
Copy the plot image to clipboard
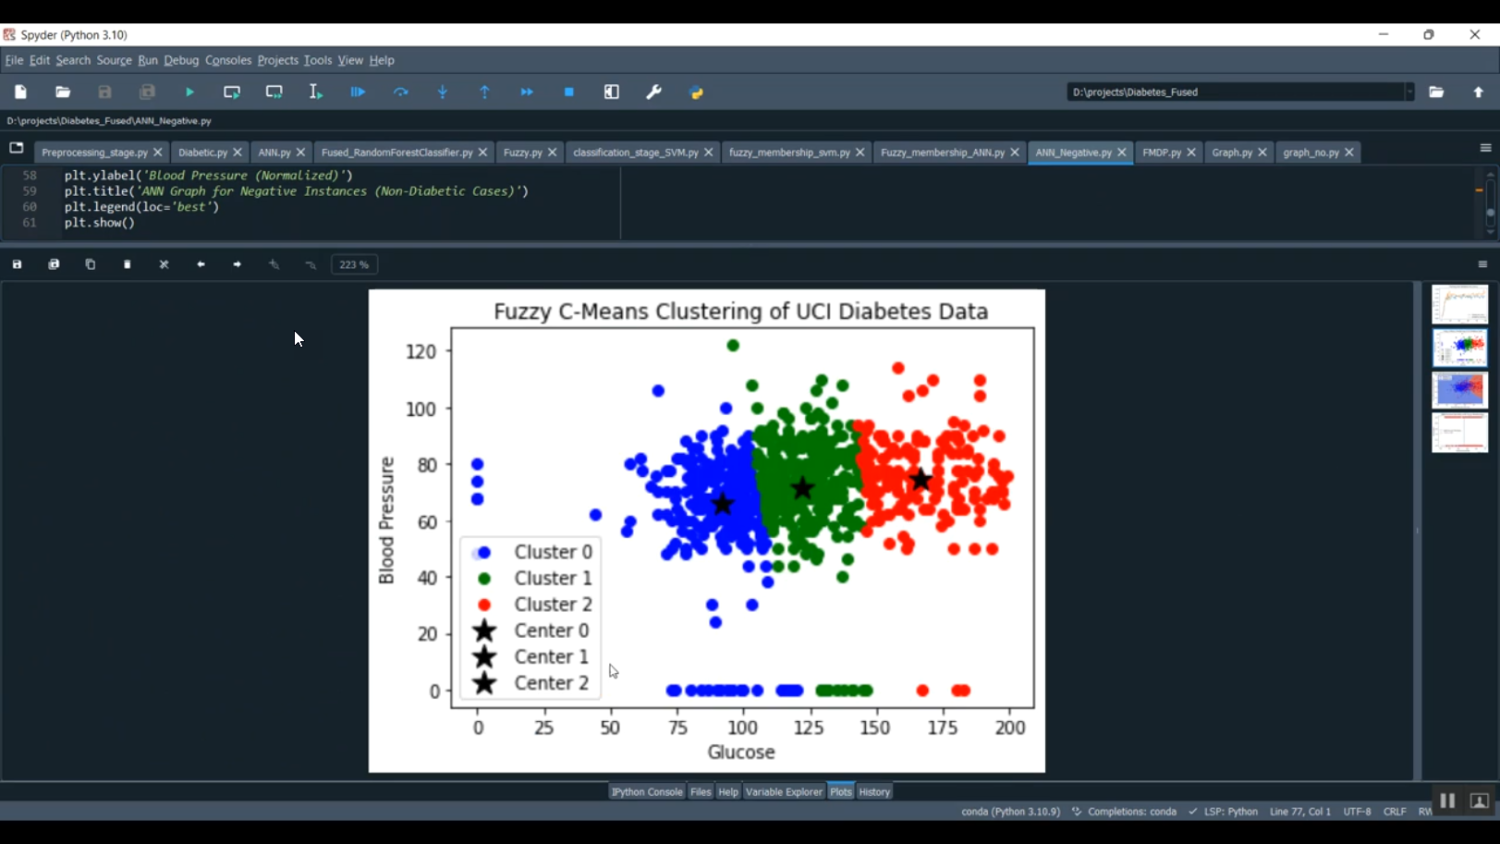pos(90,263)
